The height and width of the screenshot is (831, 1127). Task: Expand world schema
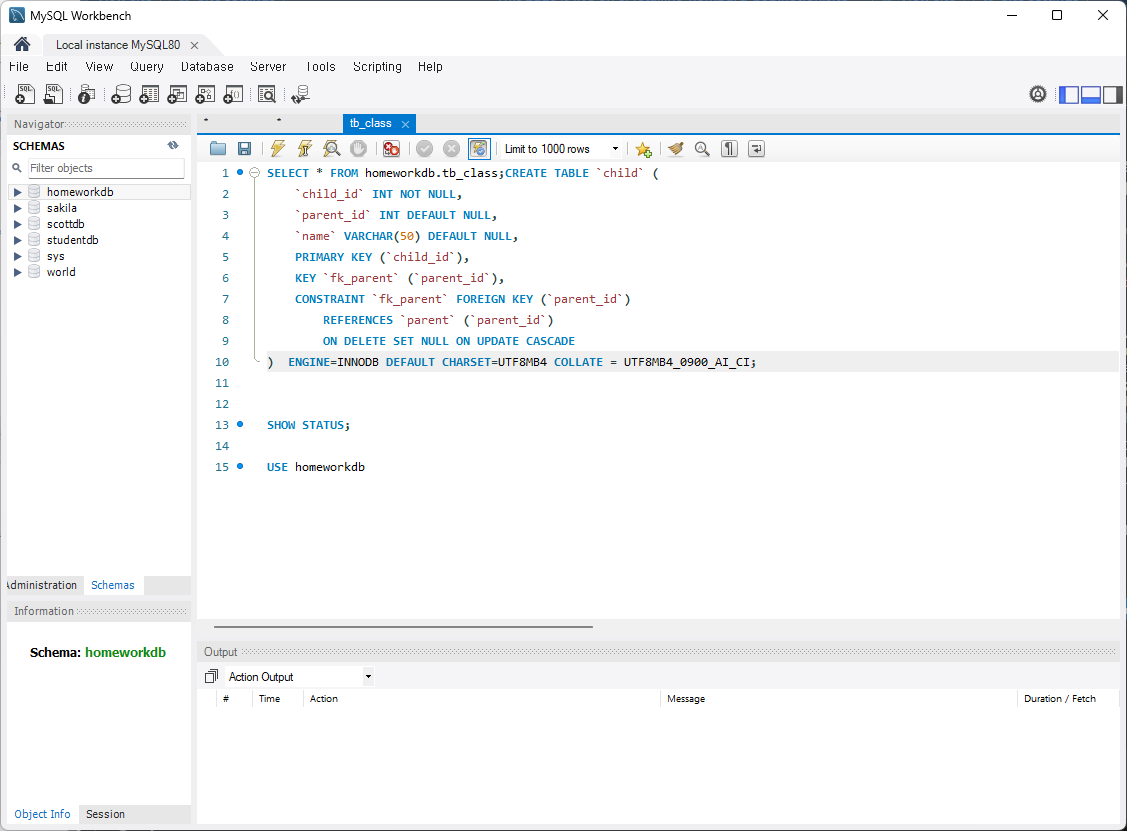[17, 272]
